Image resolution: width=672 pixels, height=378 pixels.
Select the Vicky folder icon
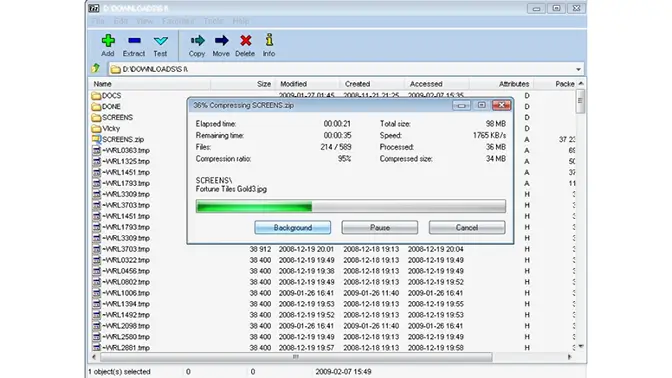(x=96, y=129)
